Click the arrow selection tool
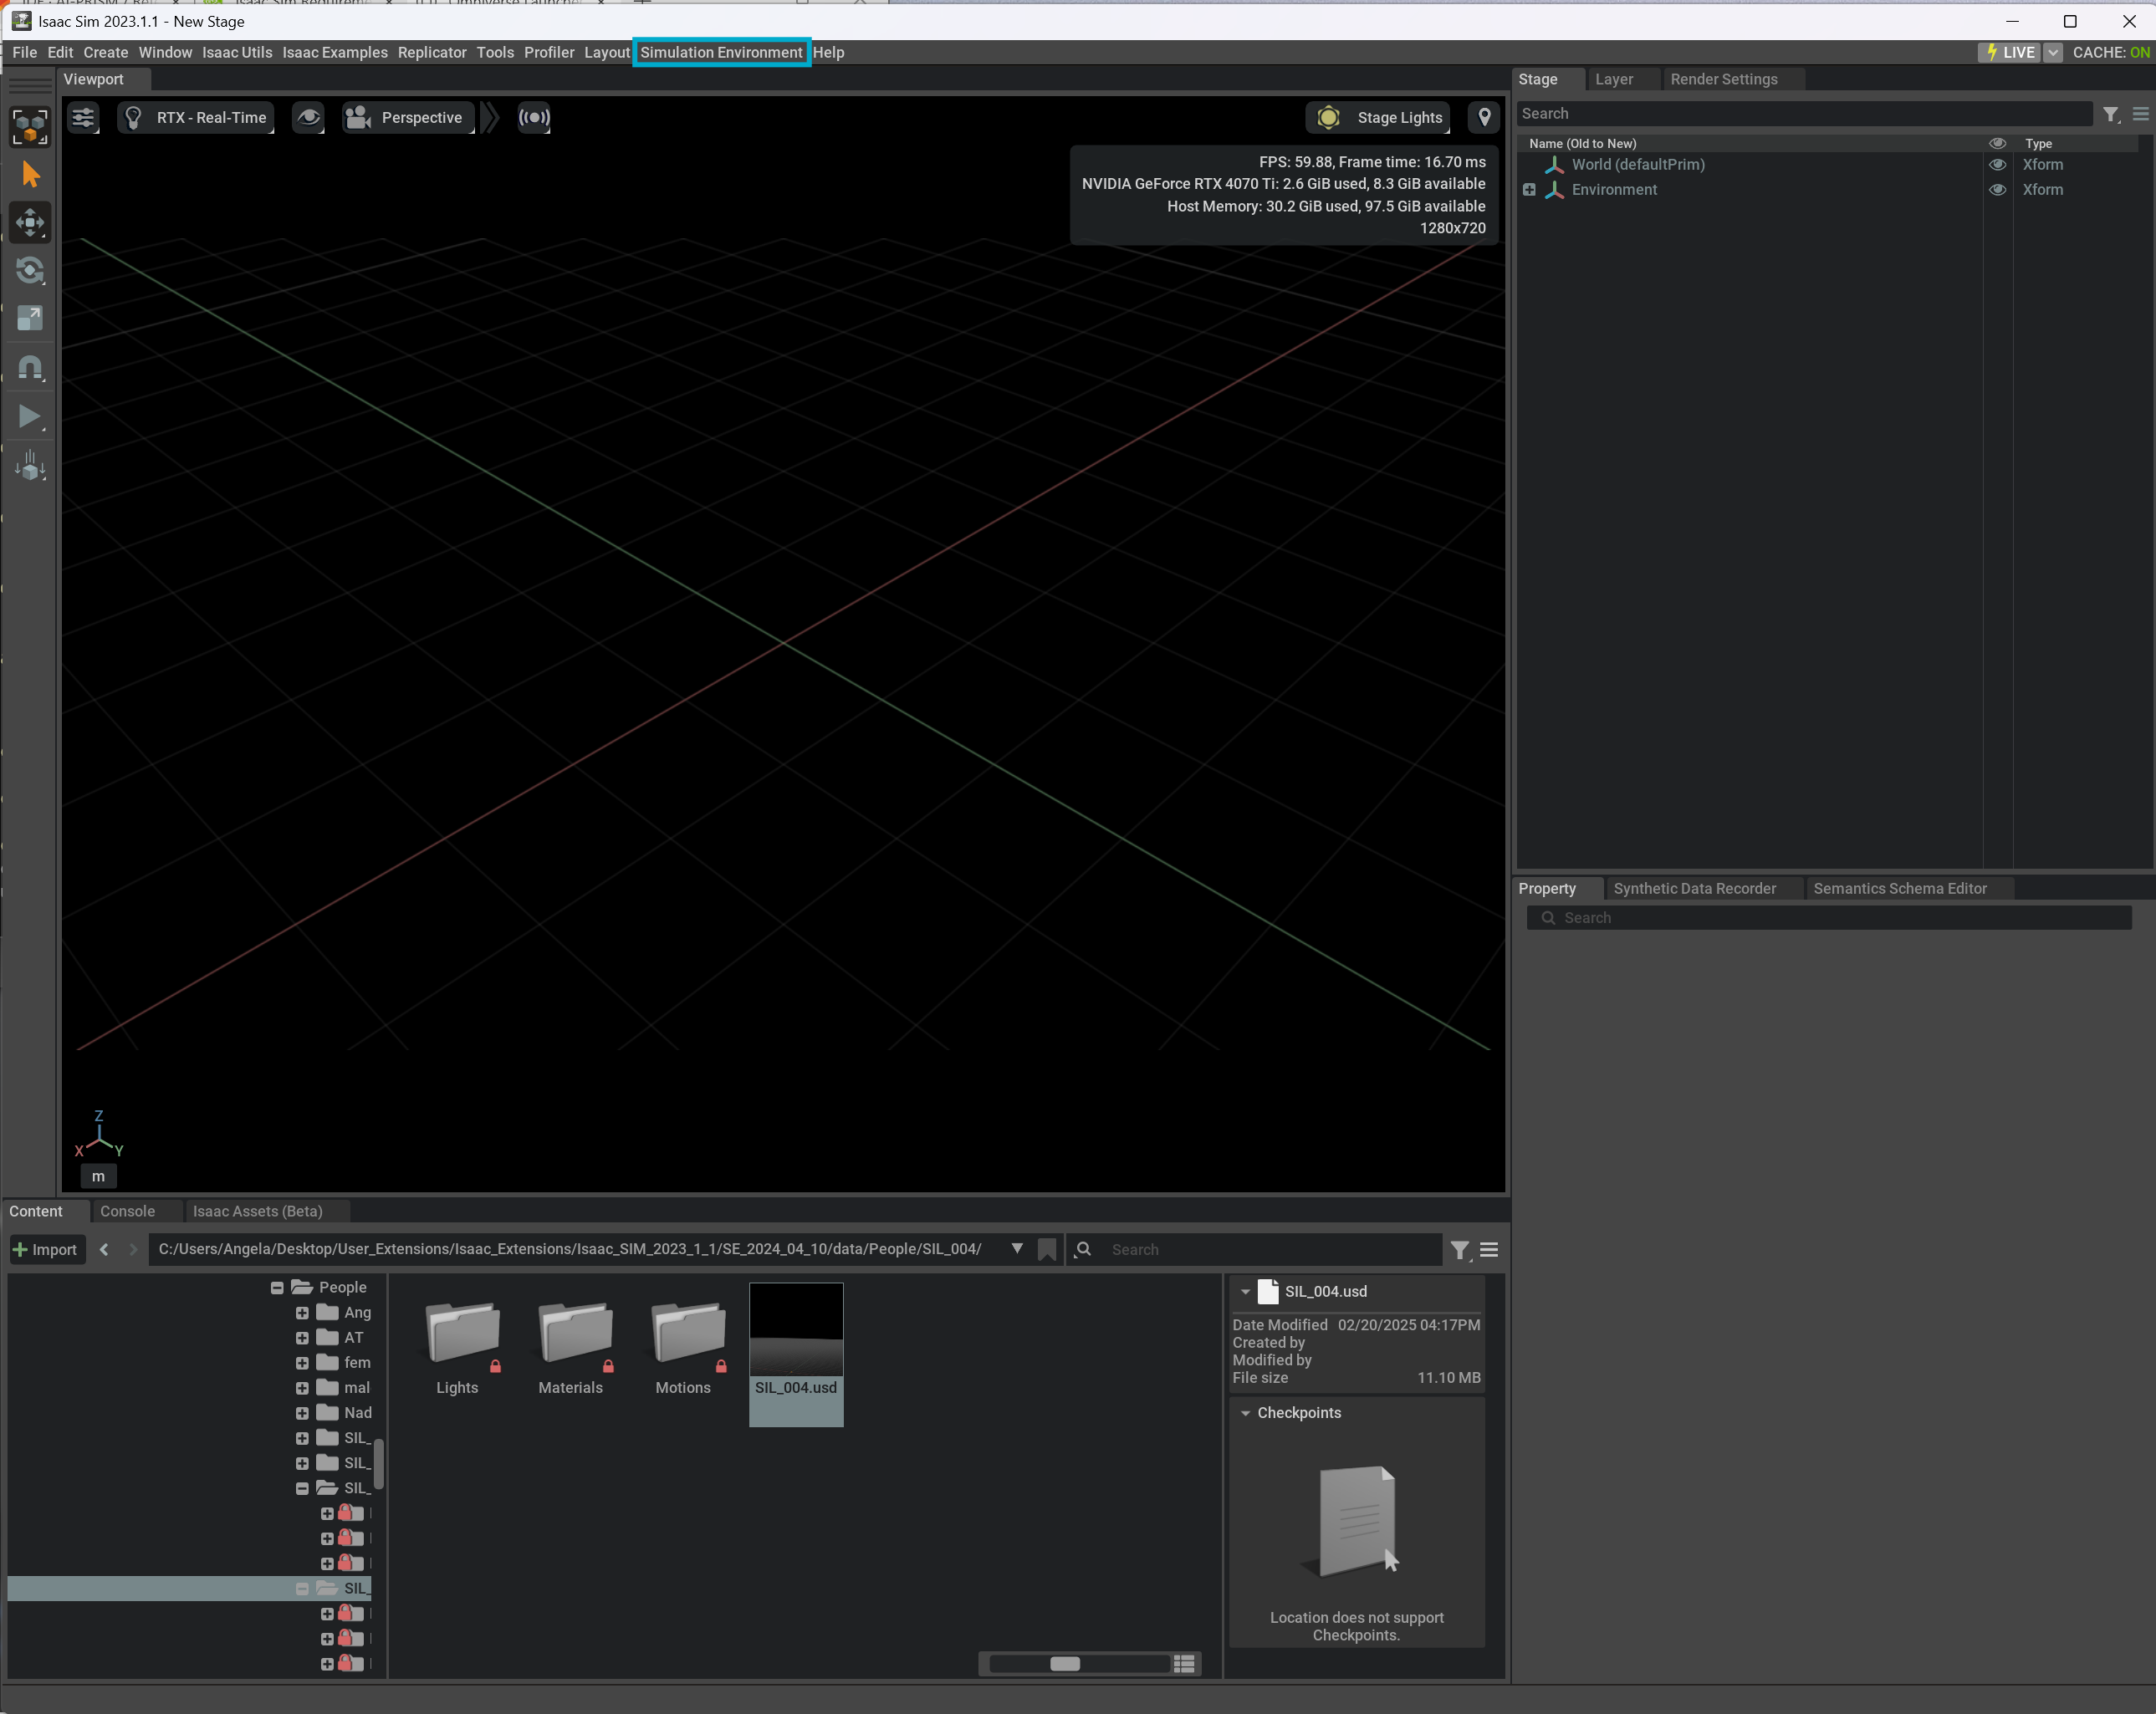Image resolution: width=2156 pixels, height=1714 pixels. tap(30, 175)
